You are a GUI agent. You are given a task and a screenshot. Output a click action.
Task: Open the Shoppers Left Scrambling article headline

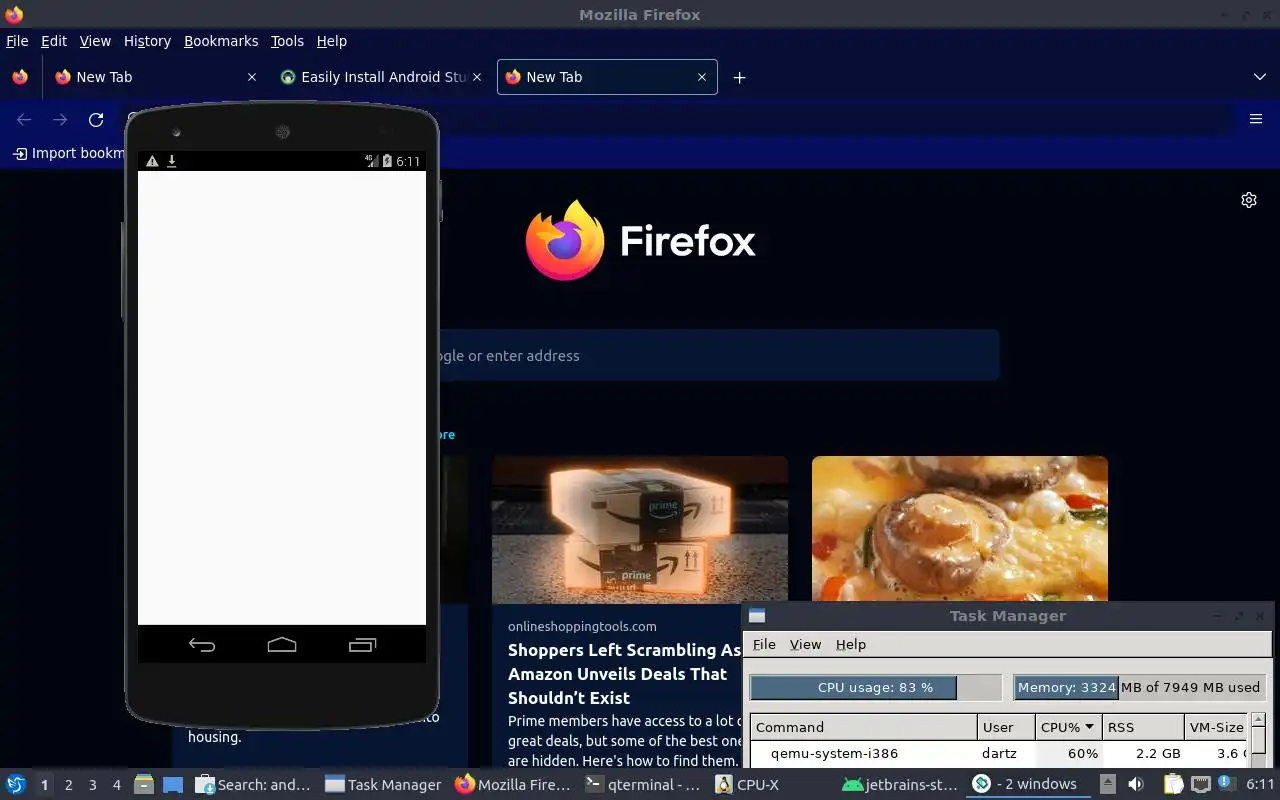coord(624,674)
